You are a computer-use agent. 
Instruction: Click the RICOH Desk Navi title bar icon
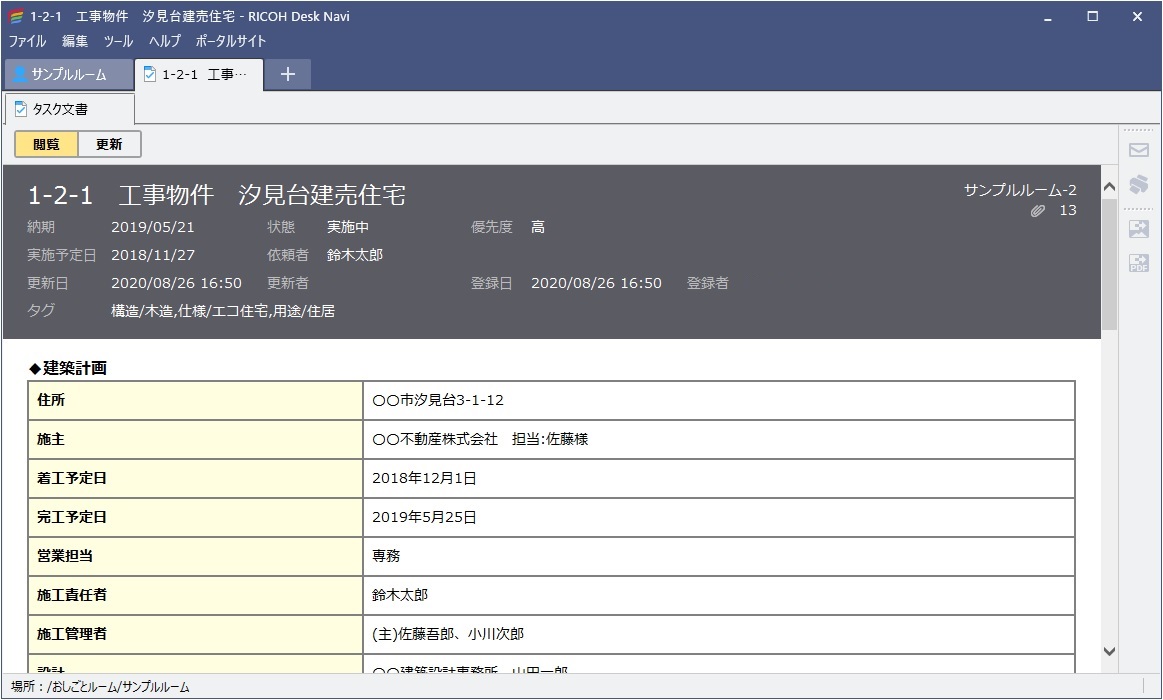[x=16, y=16]
